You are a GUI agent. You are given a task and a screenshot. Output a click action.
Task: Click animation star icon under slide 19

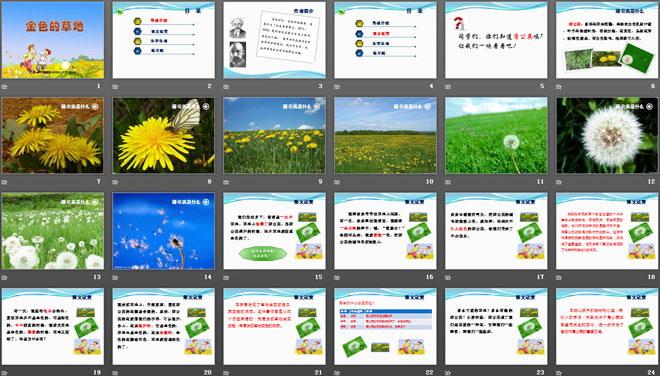(x=5, y=373)
